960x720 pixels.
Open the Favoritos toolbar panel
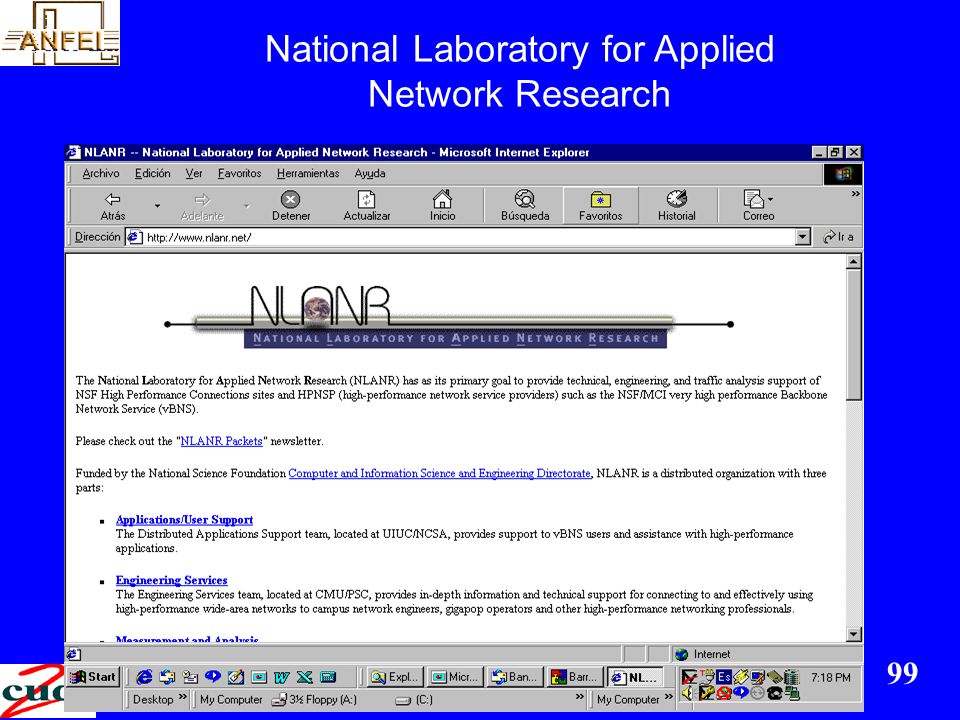[x=600, y=206]
